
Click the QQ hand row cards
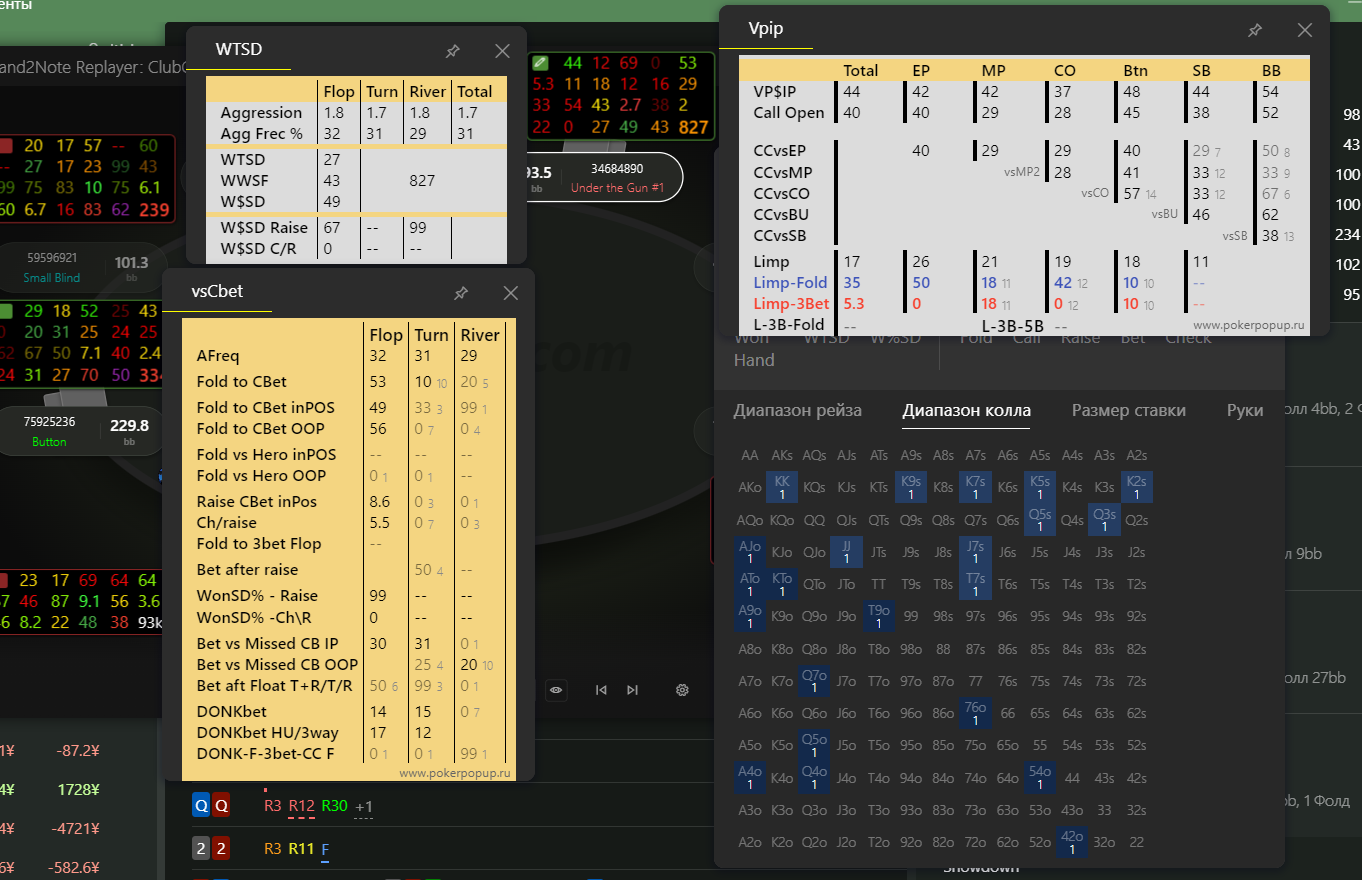(x=211, y=806)
